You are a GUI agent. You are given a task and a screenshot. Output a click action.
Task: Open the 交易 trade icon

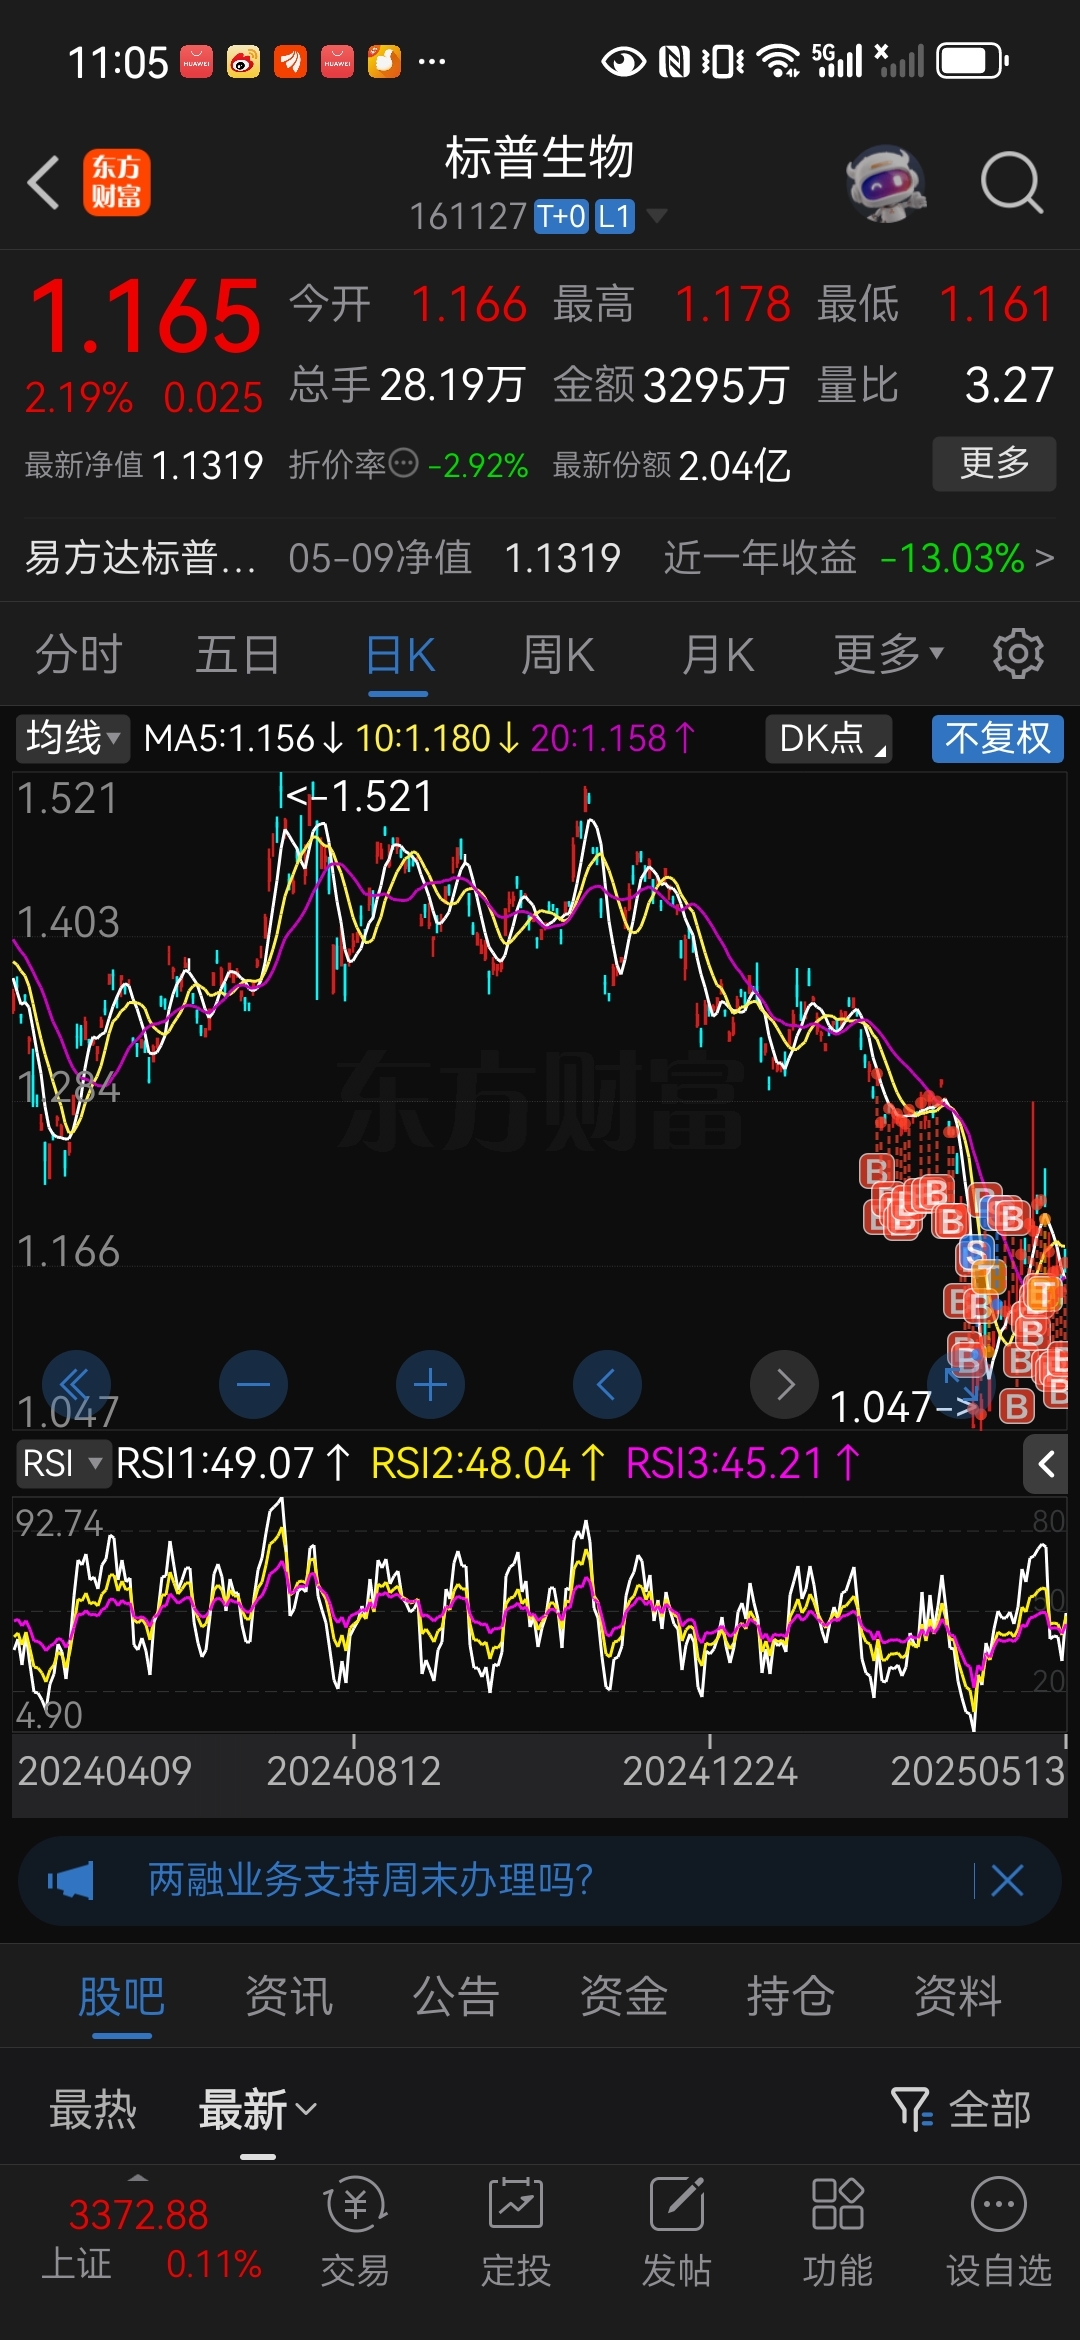pos(355,2233)
